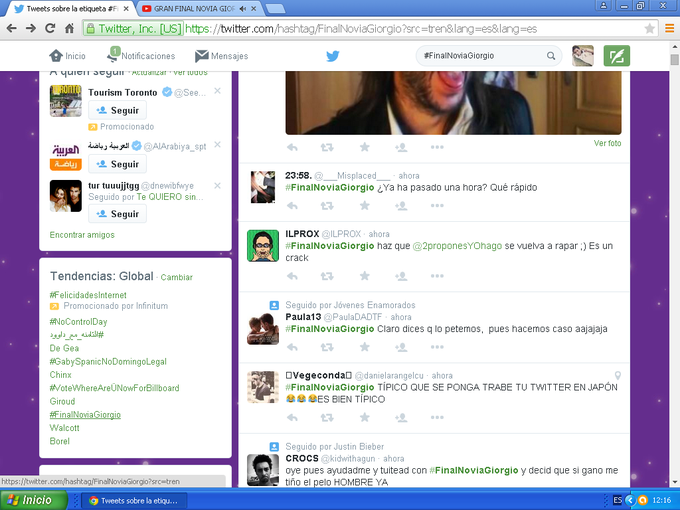Dismiss the Tourism Toronto suggestion
The width and height of the screenshot is (680, 510).
[217, 91]
